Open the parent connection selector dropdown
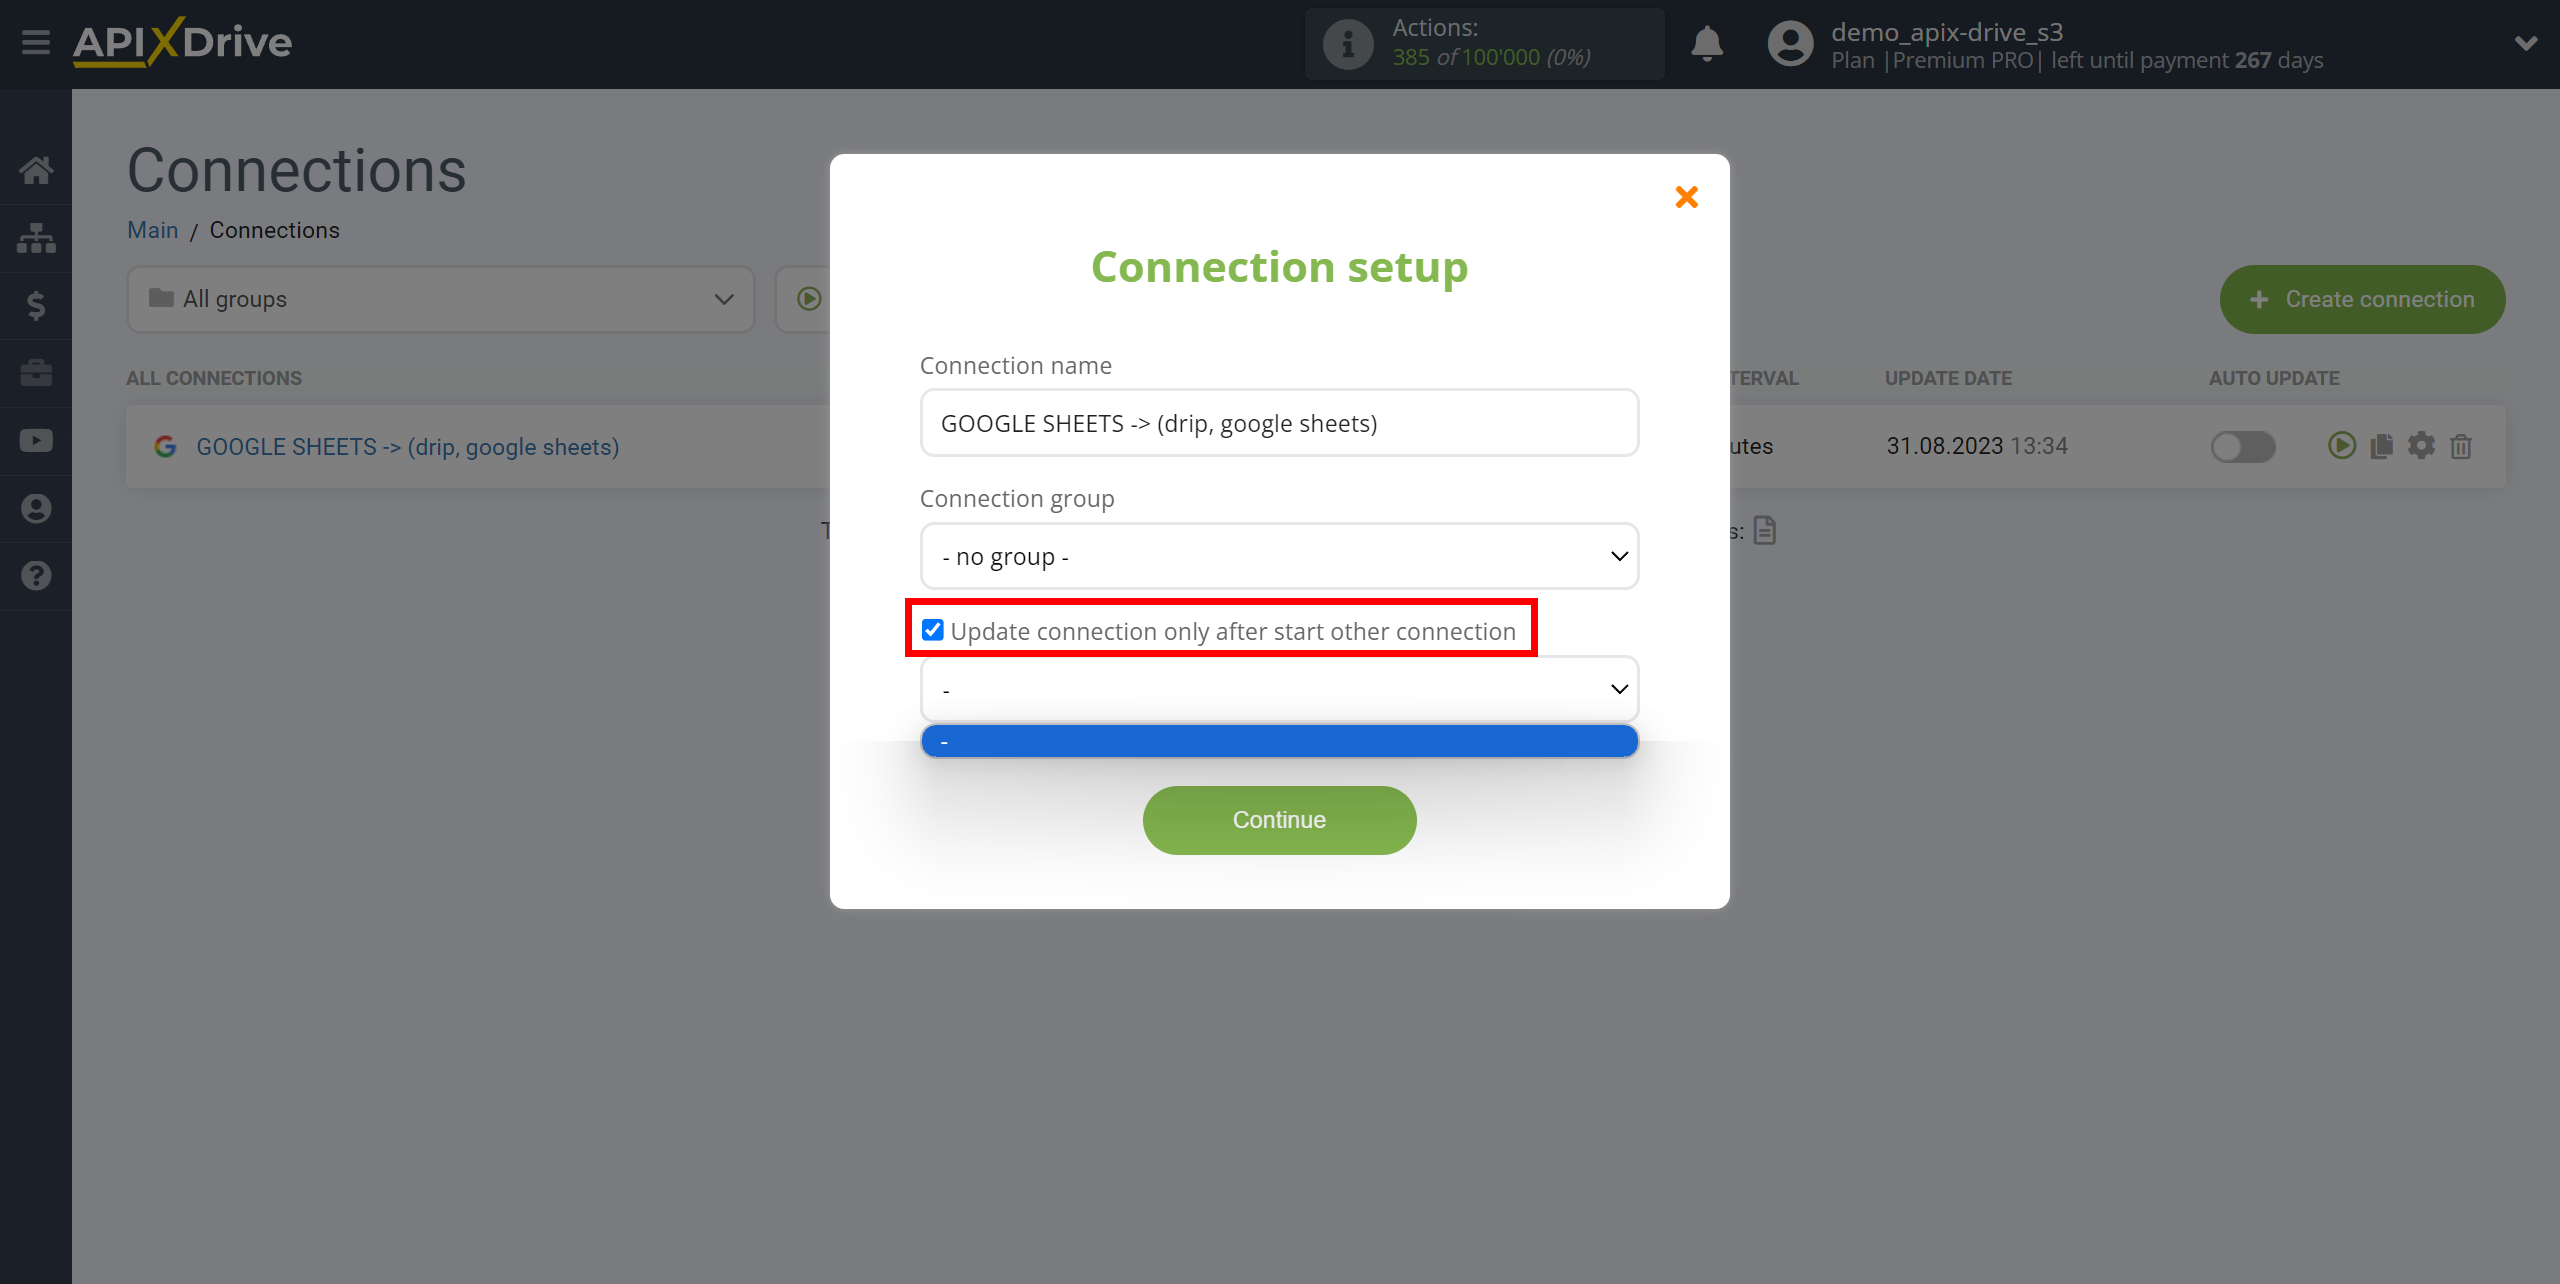Viewport: 2560px width, 1284px height. [1278, 688]
